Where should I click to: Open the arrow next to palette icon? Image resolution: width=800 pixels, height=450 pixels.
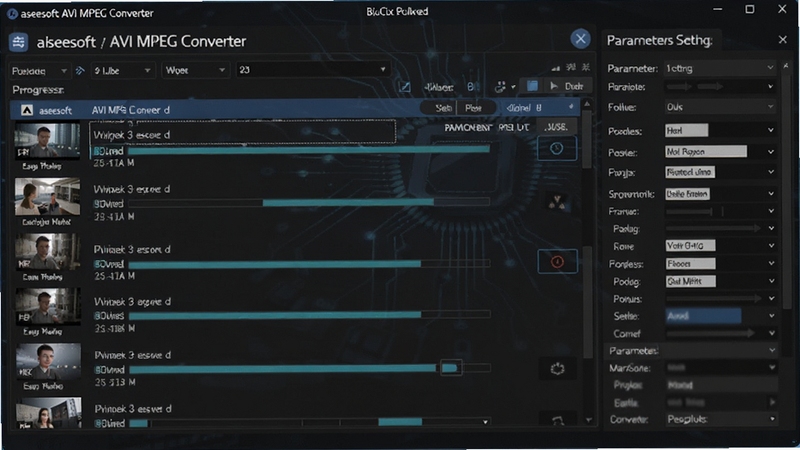point(513,87)
